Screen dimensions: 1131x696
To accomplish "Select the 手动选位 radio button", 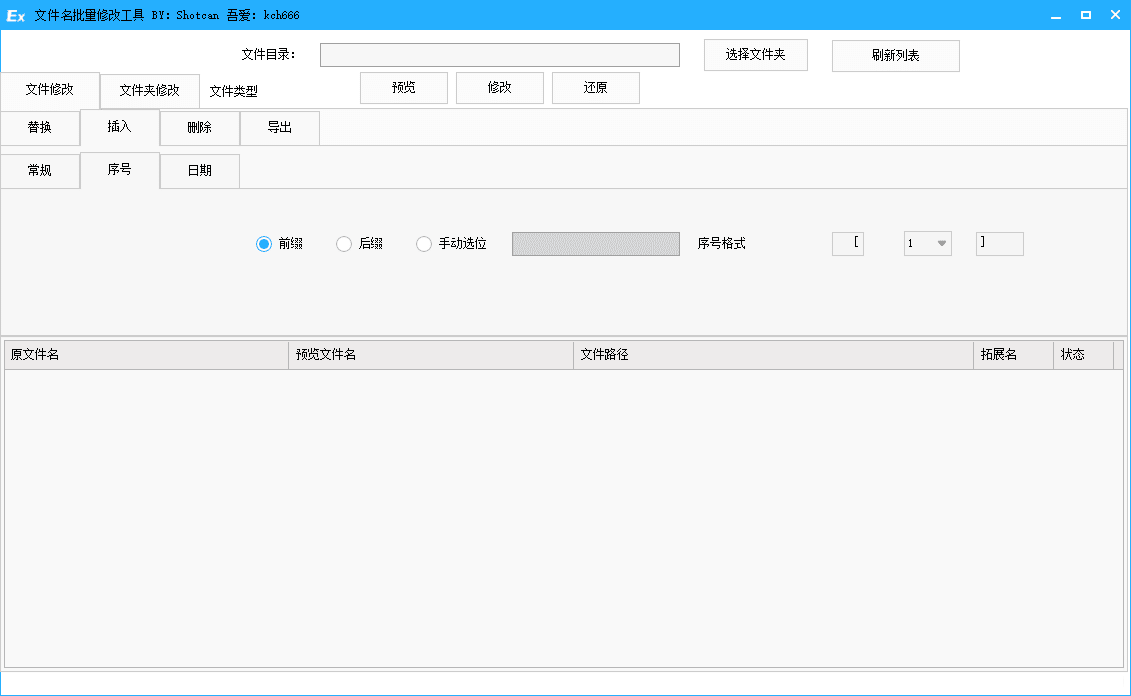I will (424, 244).
